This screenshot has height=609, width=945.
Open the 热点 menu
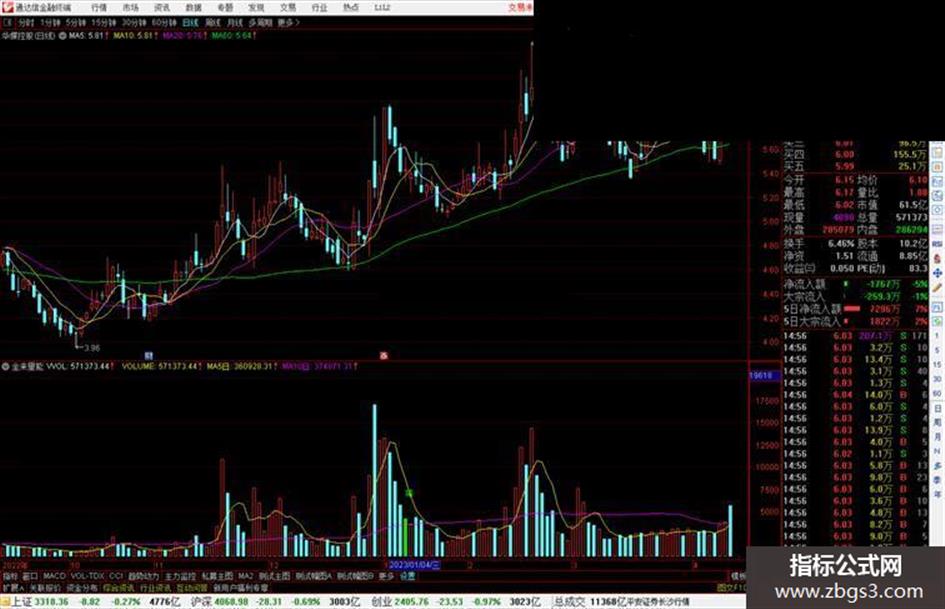click(351, 7)
